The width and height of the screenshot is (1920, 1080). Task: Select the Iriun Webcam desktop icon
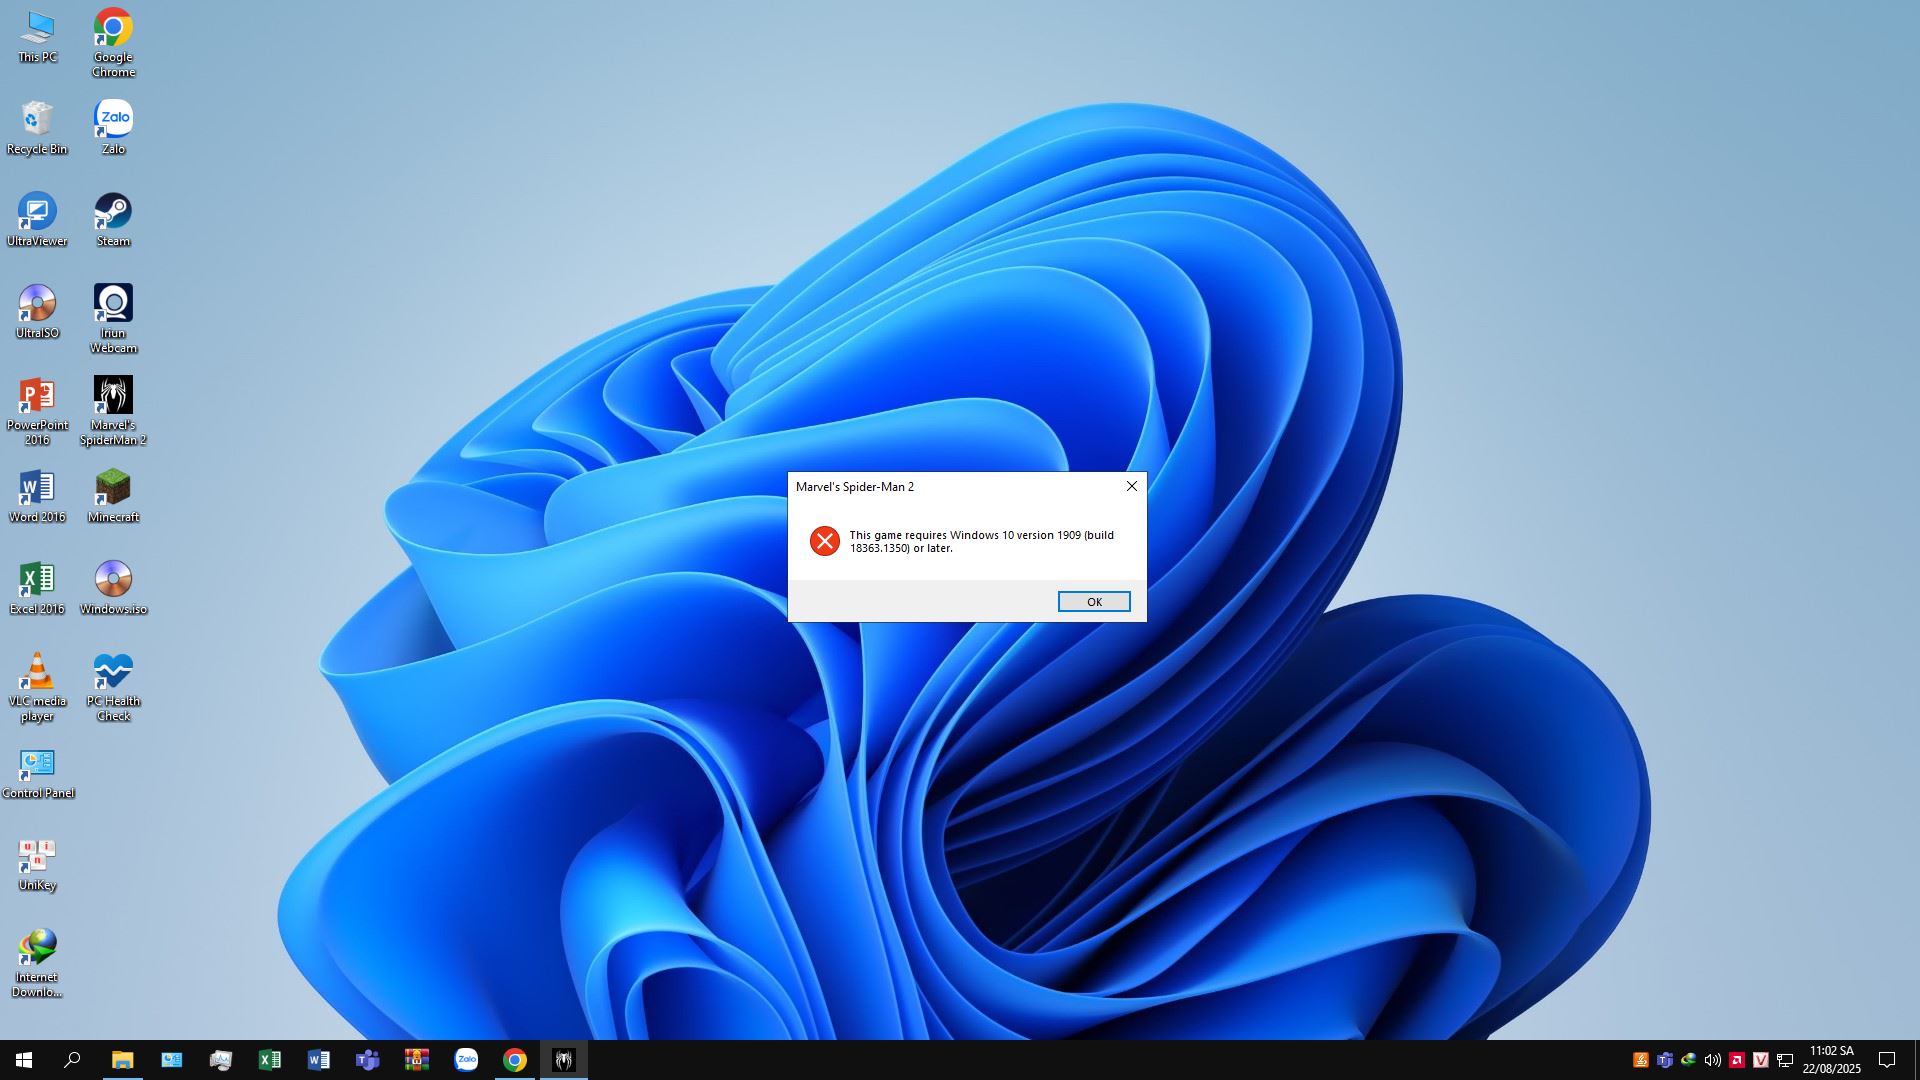pos(113,305)
